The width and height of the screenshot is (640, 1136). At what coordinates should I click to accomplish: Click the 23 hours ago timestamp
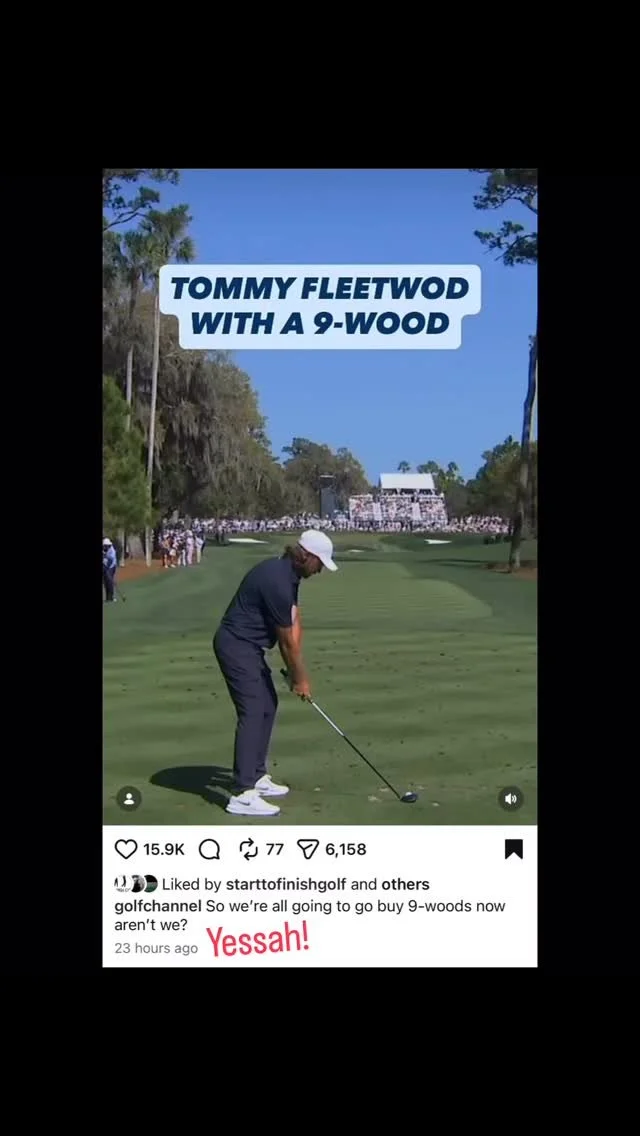click(156, 948)
